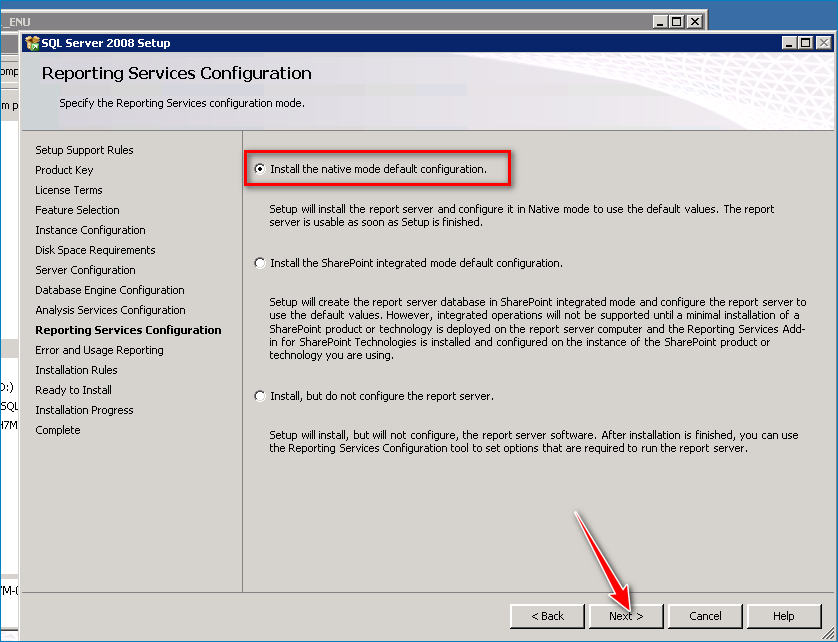The height and width of the screenshot is (642, 838).
Task: Click the native mode description paragraph
Action: tap(522, 215)
